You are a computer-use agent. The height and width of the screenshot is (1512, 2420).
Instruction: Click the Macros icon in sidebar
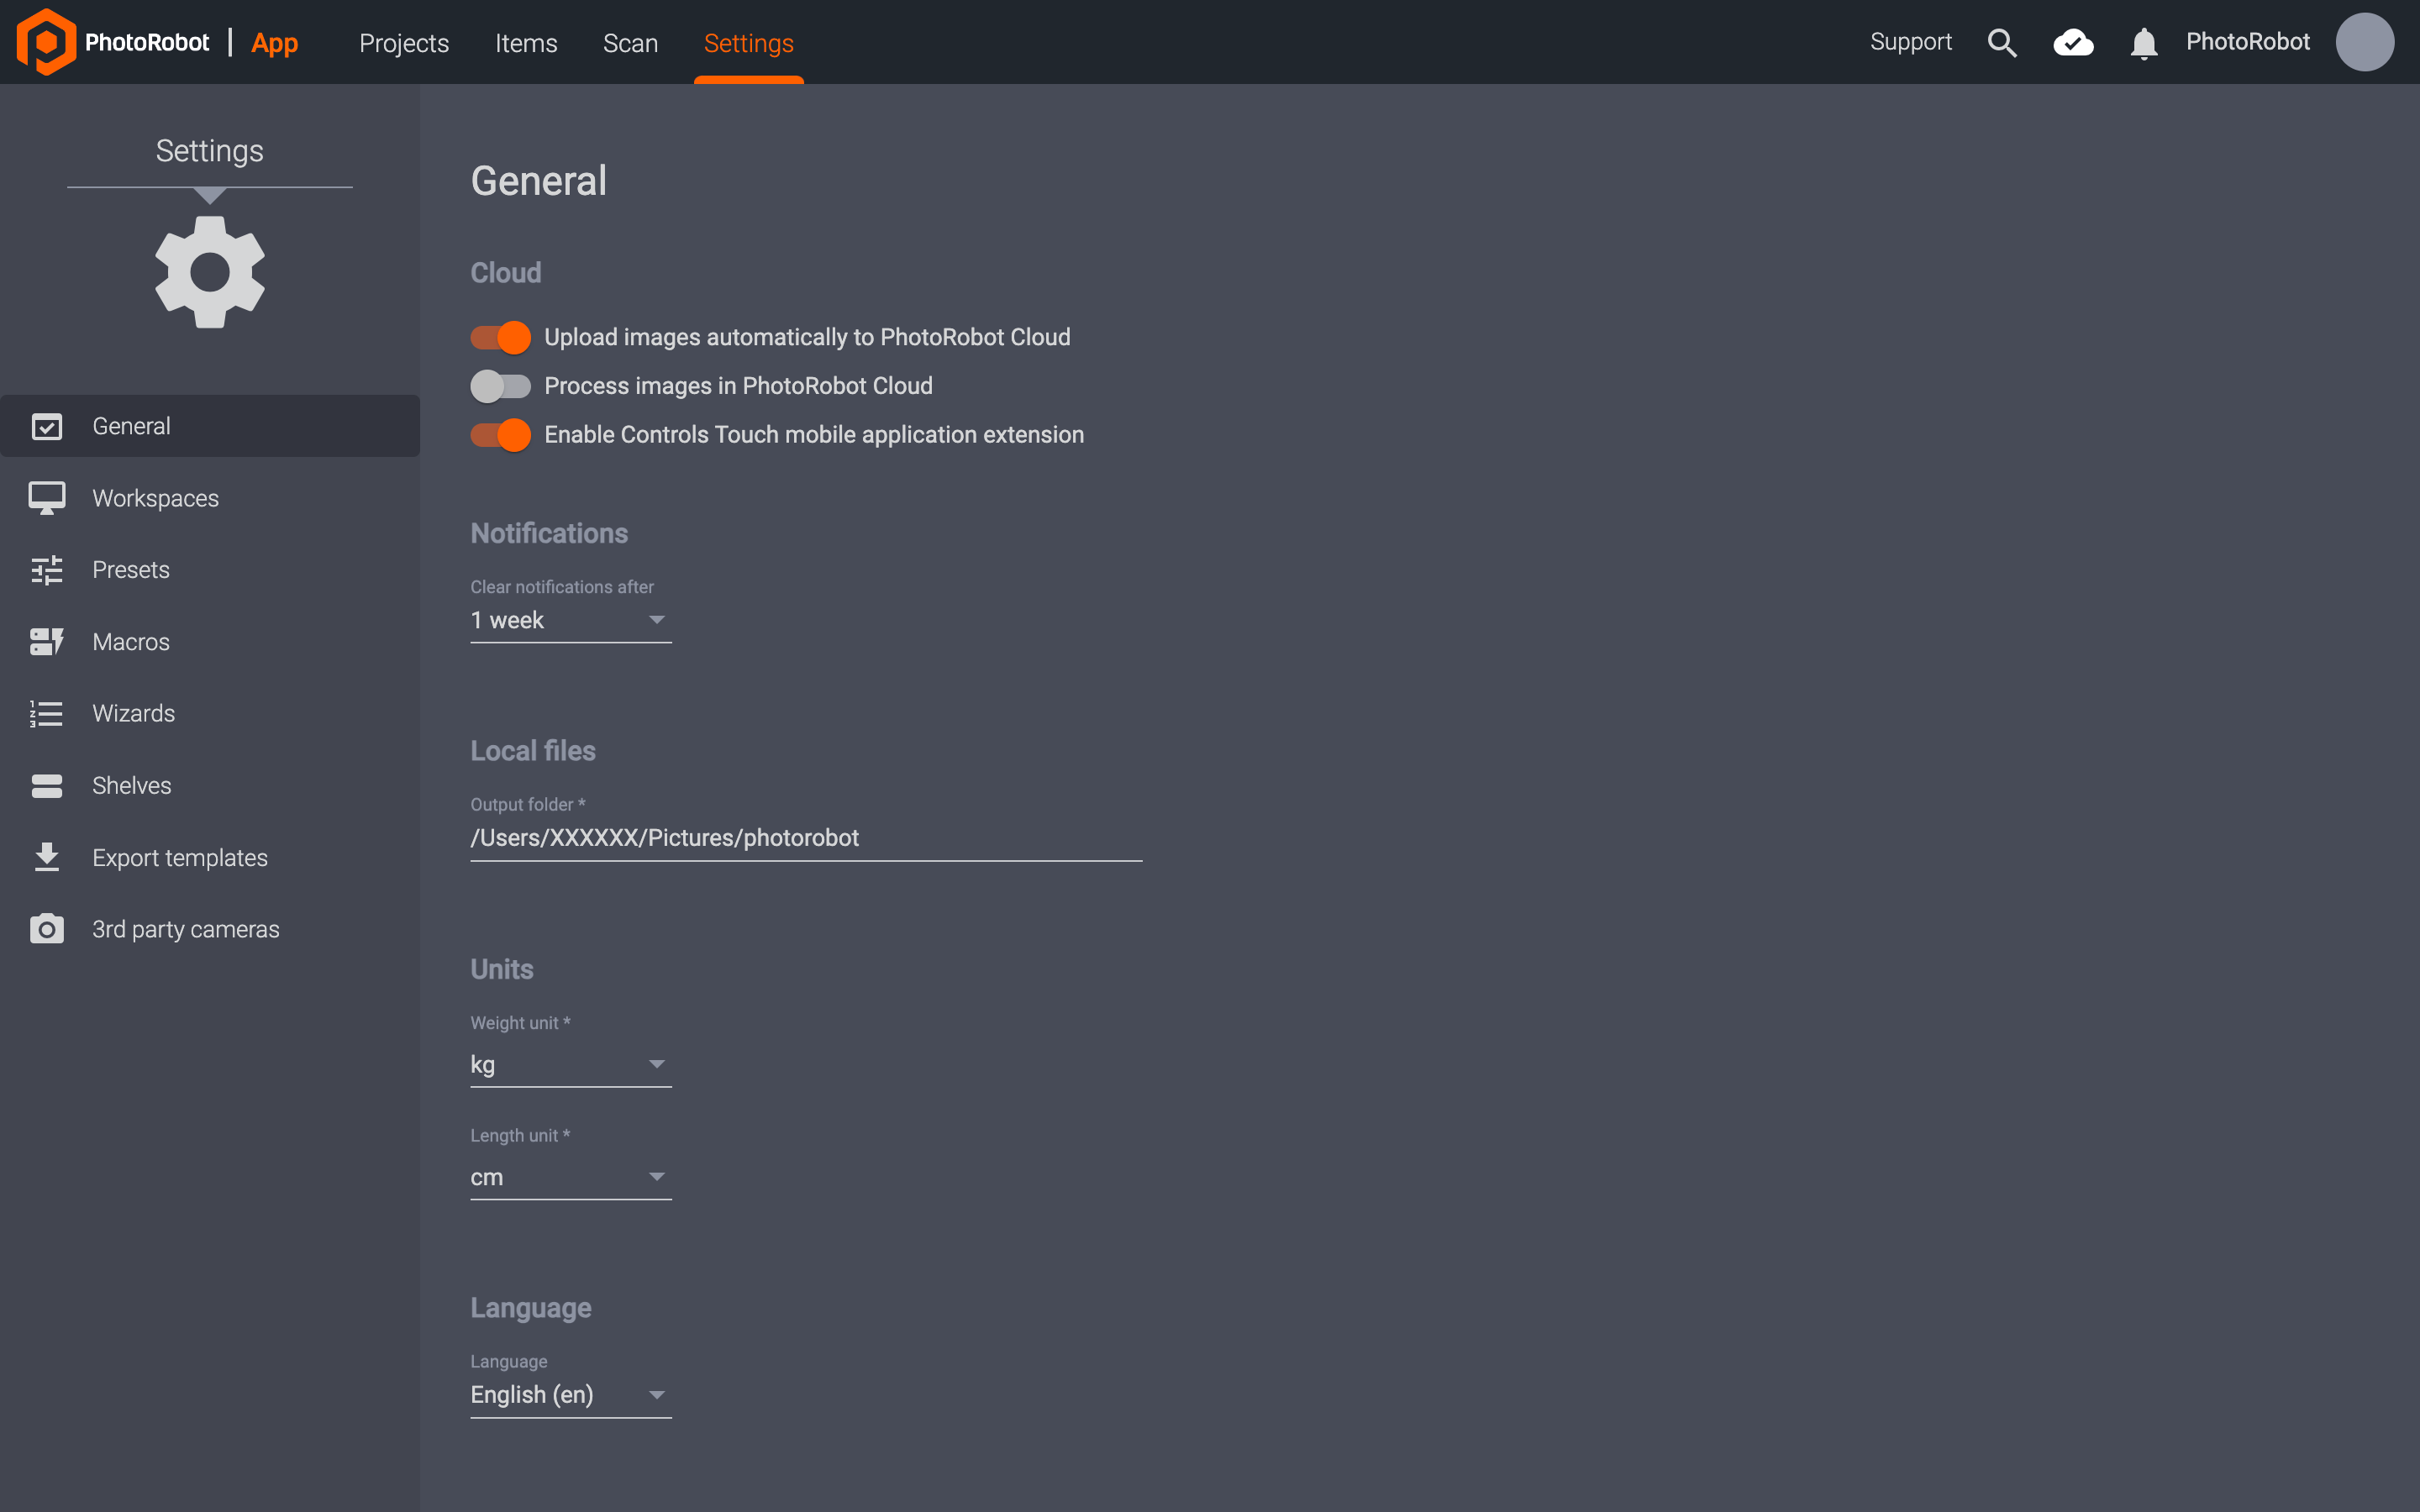point(46,642)
